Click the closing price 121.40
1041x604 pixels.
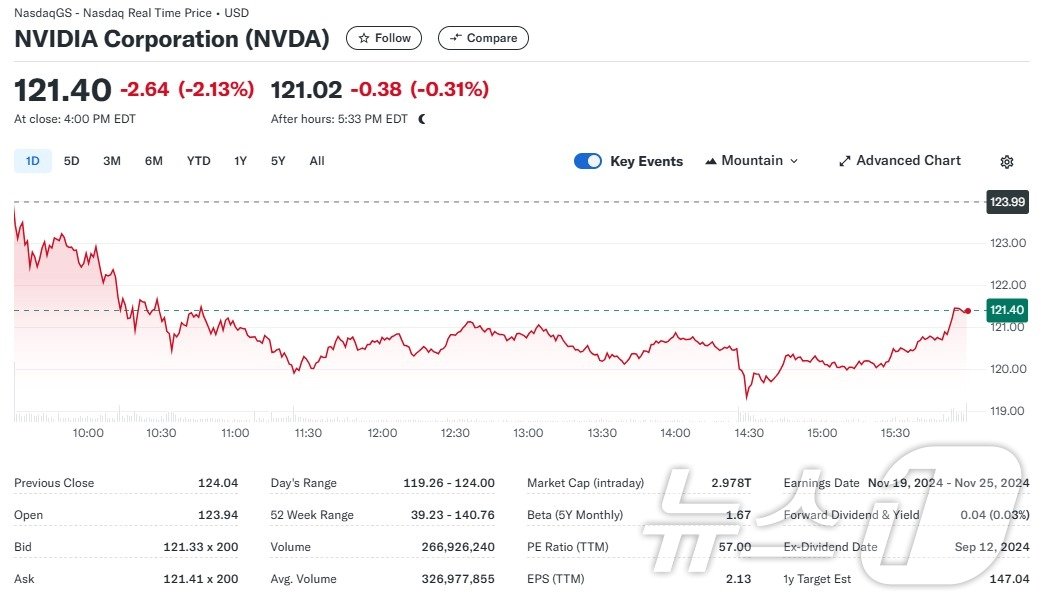62,90
